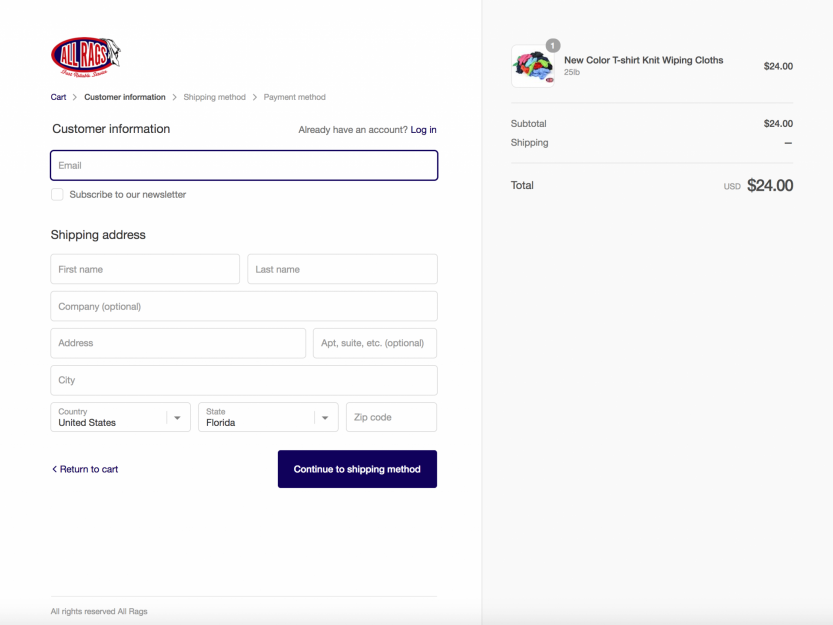This screenshot has height=625, width=833.
Task: Open the State dropdown showing Florida
Action: click(x=268, y=417)
